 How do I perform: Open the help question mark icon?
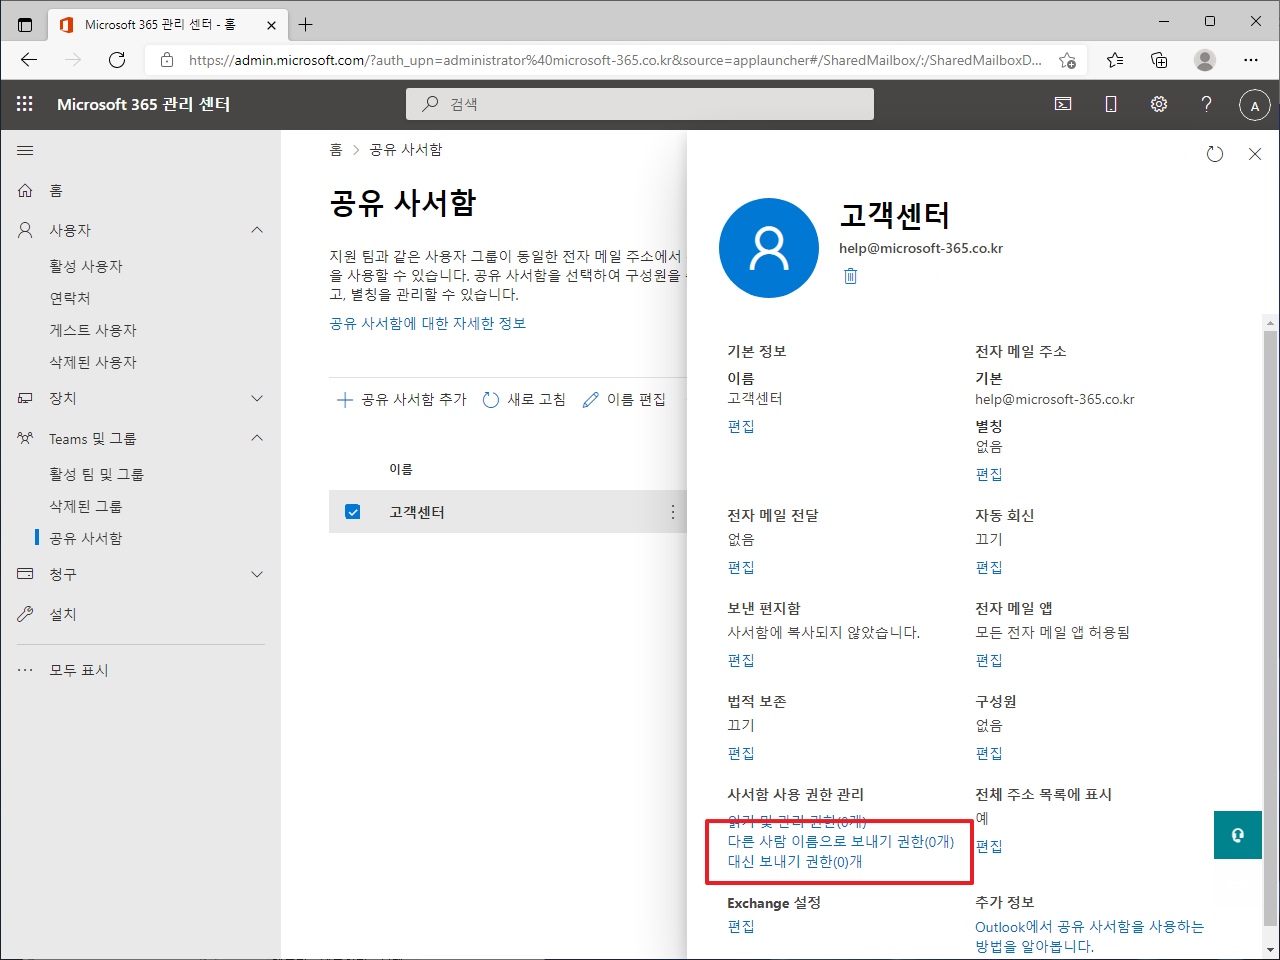point(1207,104)
